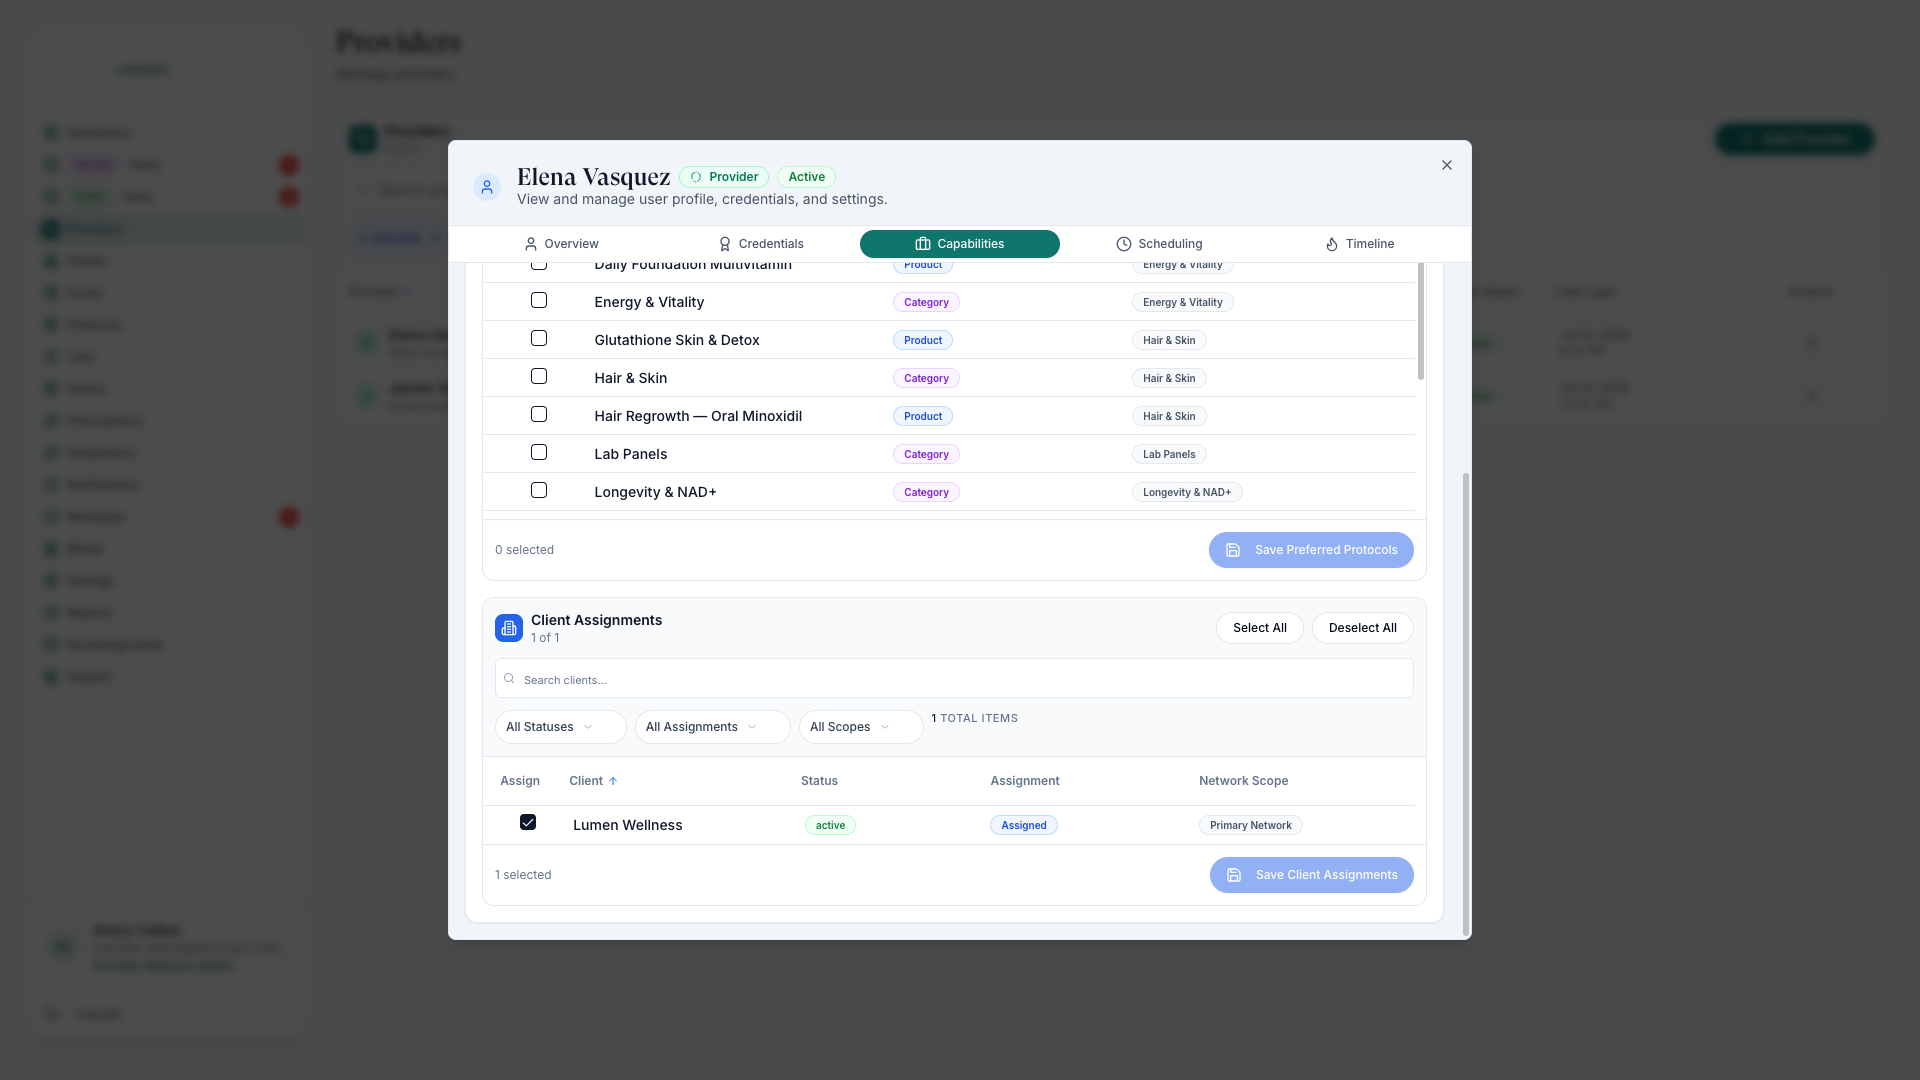Click the award icon on Credentials tab
This screenshot has height=1080, width=1920.
pos(725,244)
